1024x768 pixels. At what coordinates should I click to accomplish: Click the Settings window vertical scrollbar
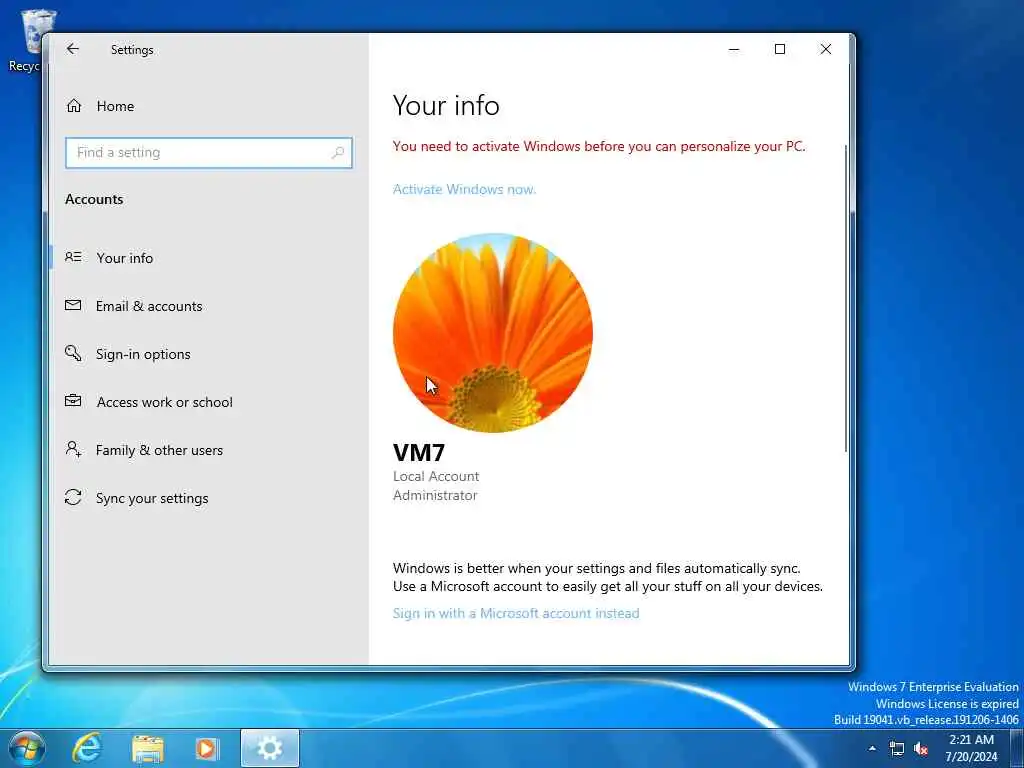(846, 297)
